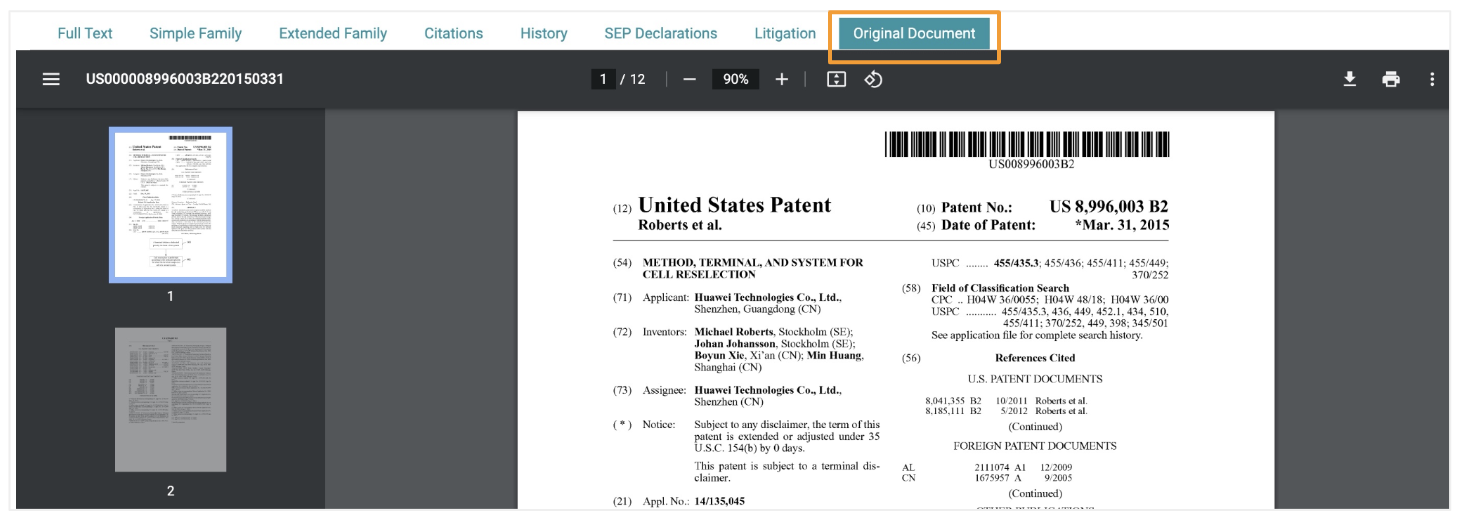
Task: Print the patent document
Action: click(x=1391, y=79)
